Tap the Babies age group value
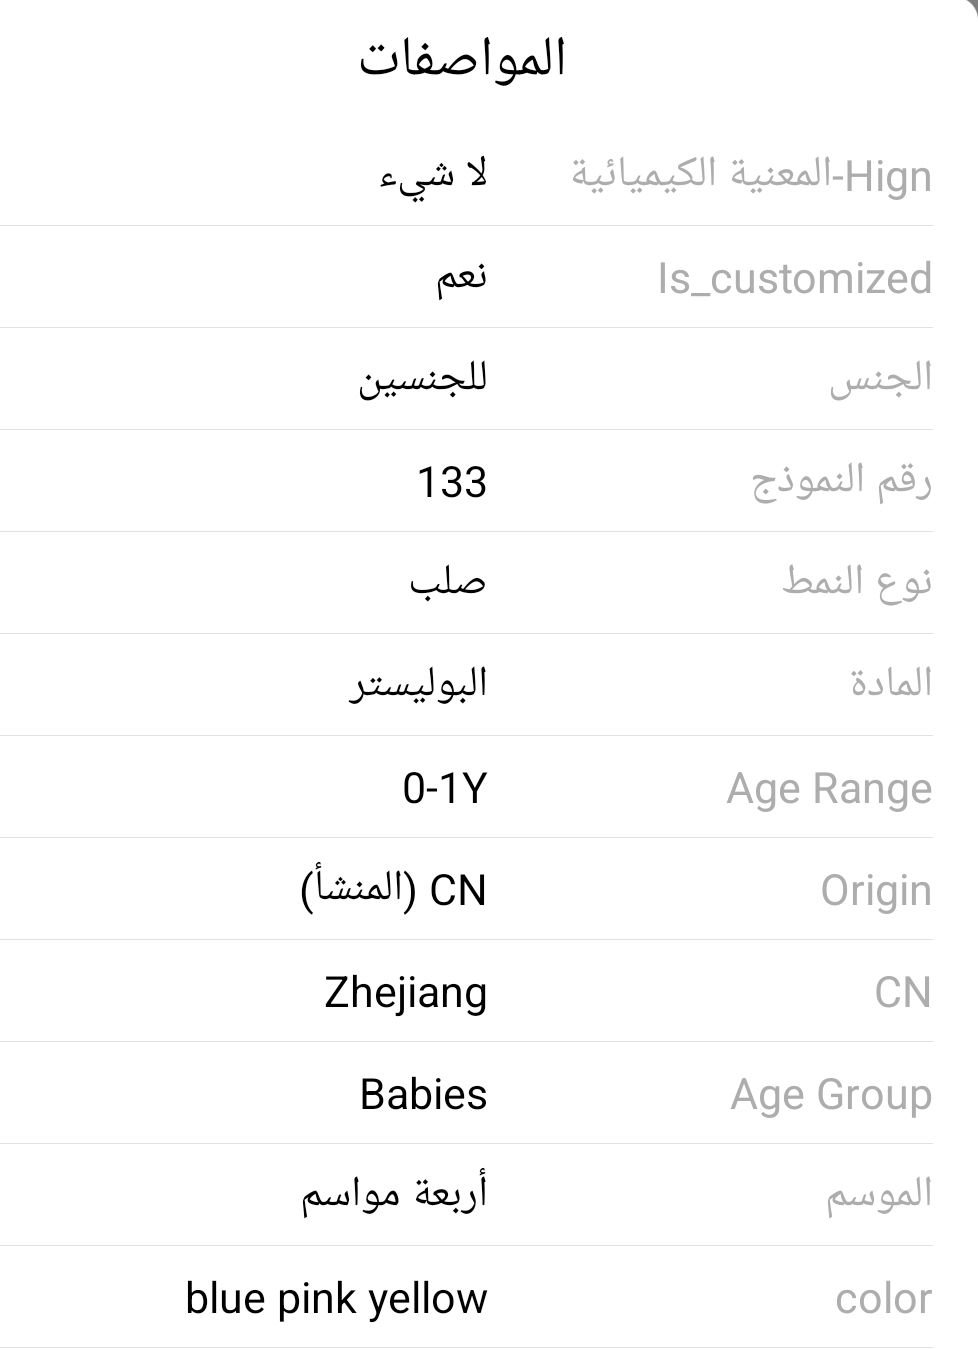 424,1094
